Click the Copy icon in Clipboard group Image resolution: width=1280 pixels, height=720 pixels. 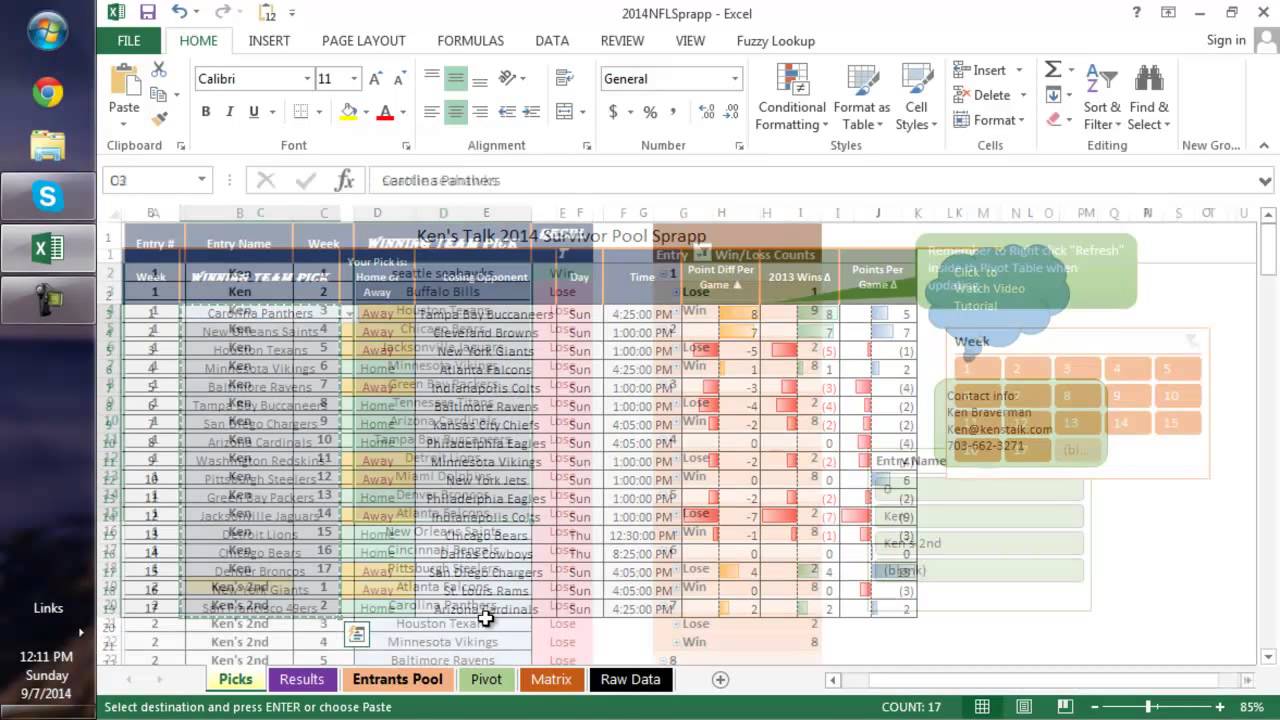158,94
